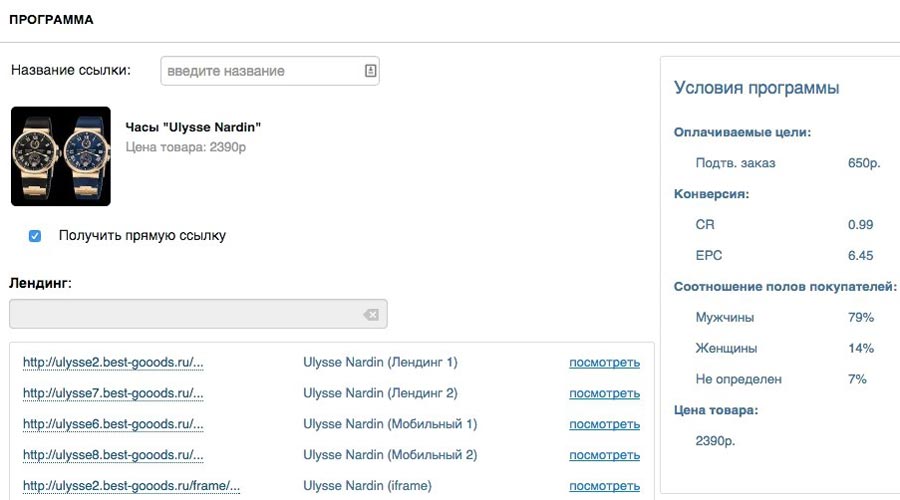Screen dimensions: 900x500
Task: Click the "Условия программы" heading
Action: [x=757, y=88]
